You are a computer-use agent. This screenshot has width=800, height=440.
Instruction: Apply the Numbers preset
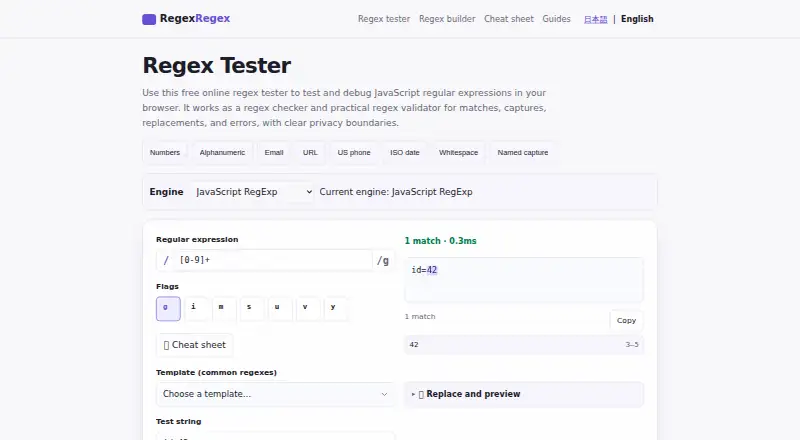click(165, 153)
